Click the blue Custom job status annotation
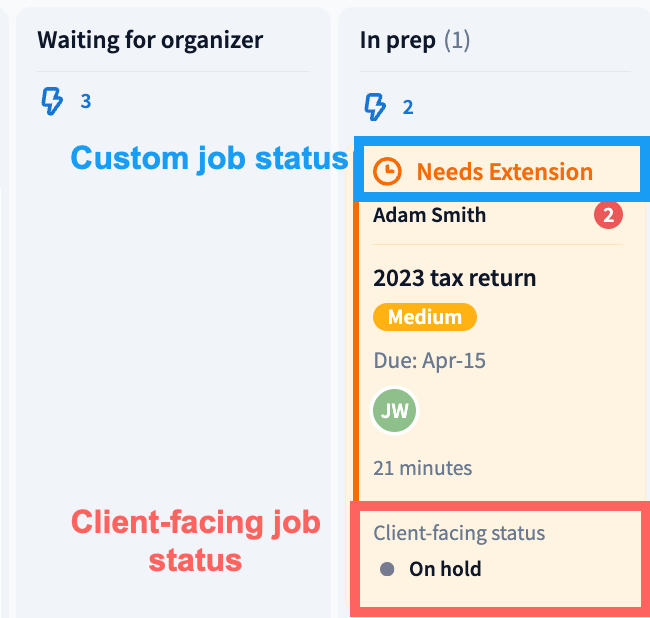The image size is (650, 618). coord(208,159)
